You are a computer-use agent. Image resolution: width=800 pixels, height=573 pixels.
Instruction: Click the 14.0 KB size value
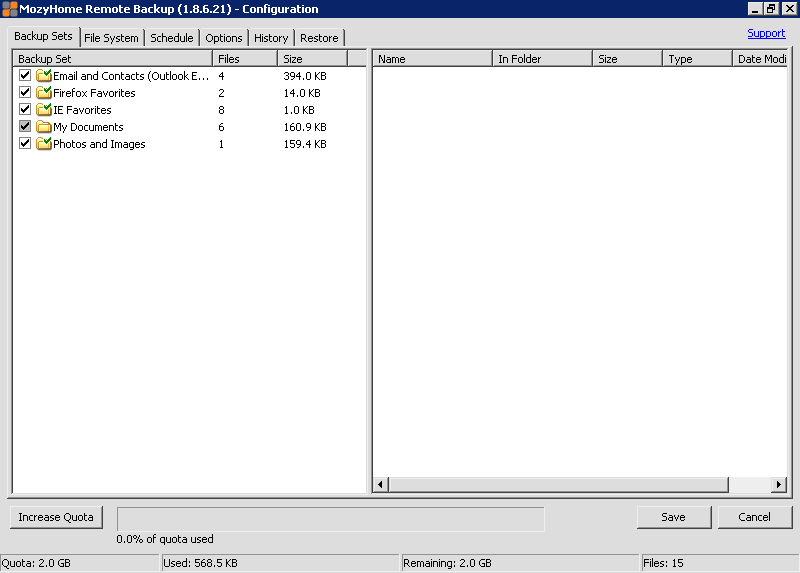(302, 93)
